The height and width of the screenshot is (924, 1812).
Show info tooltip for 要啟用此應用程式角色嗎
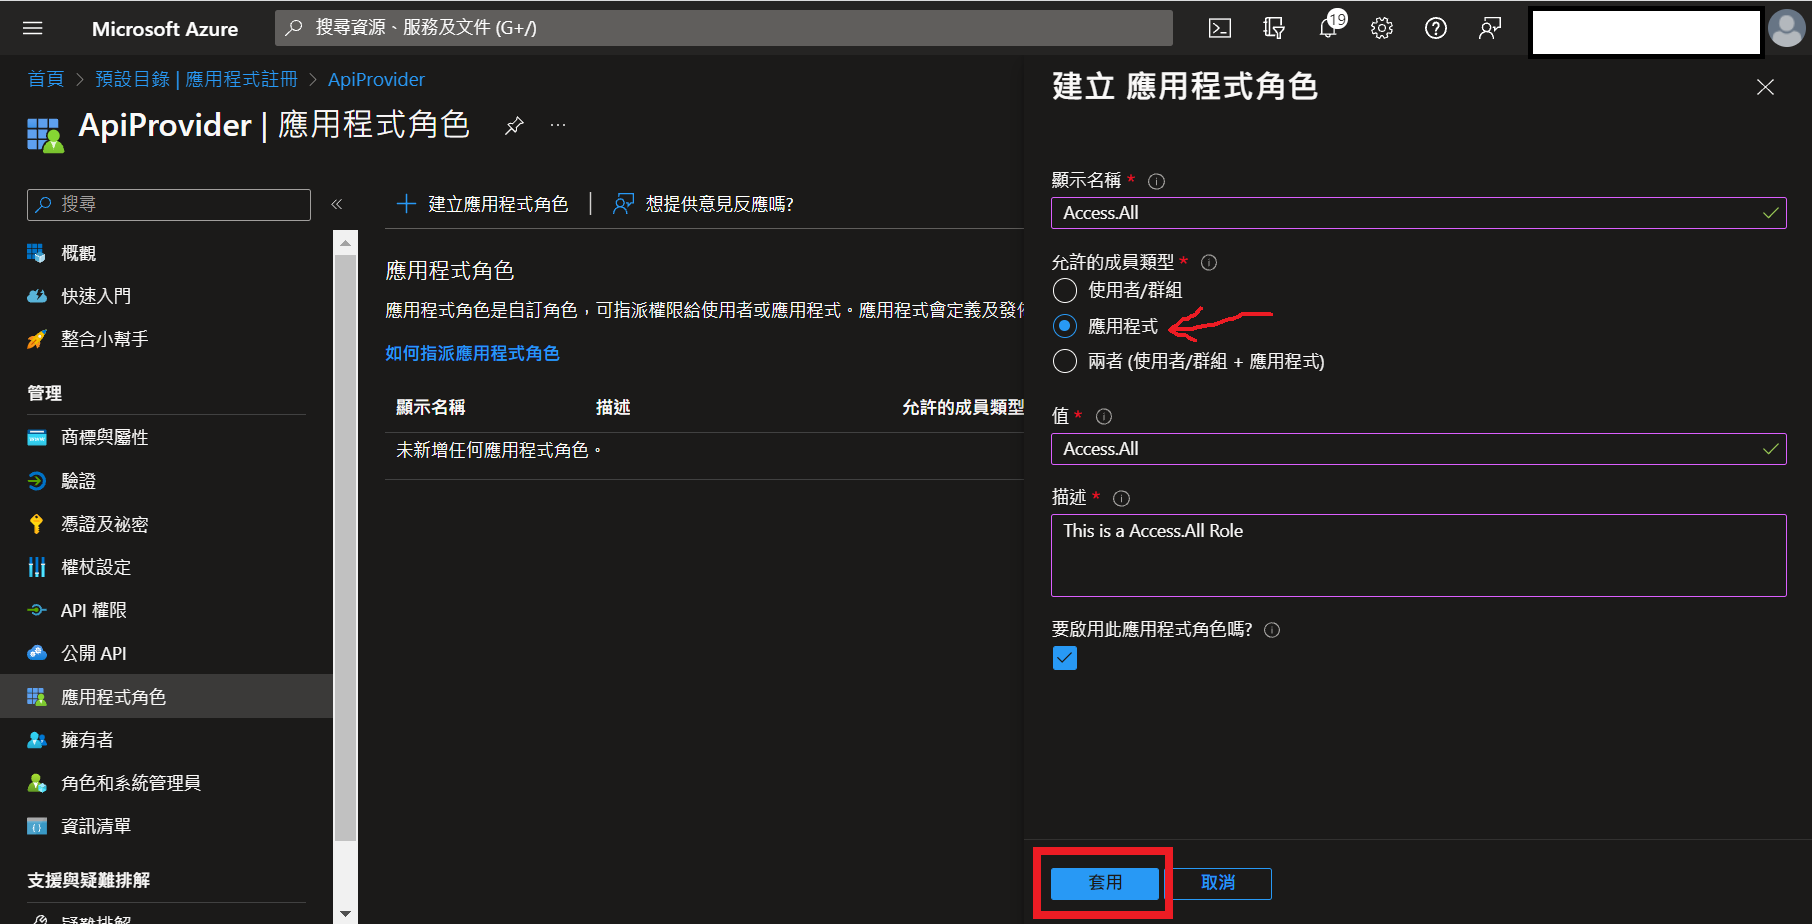click(1272, 630)
